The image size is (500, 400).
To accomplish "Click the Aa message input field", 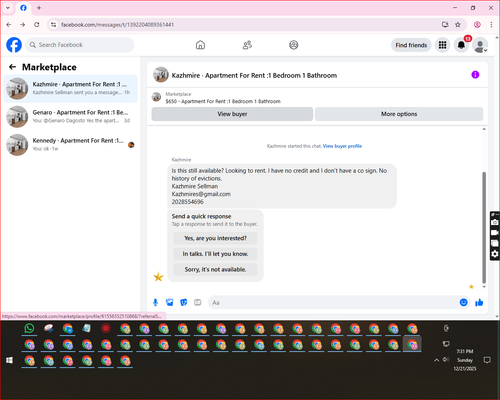I will [x=333, y=302].
